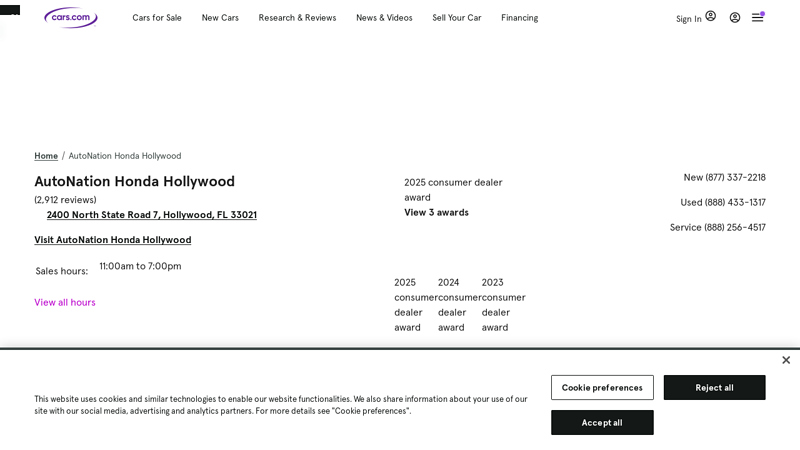The height and width of the screenshot is (450, 800).
Task: Open the dealer address 2400 North State Road 7
Action: [152, 215]
